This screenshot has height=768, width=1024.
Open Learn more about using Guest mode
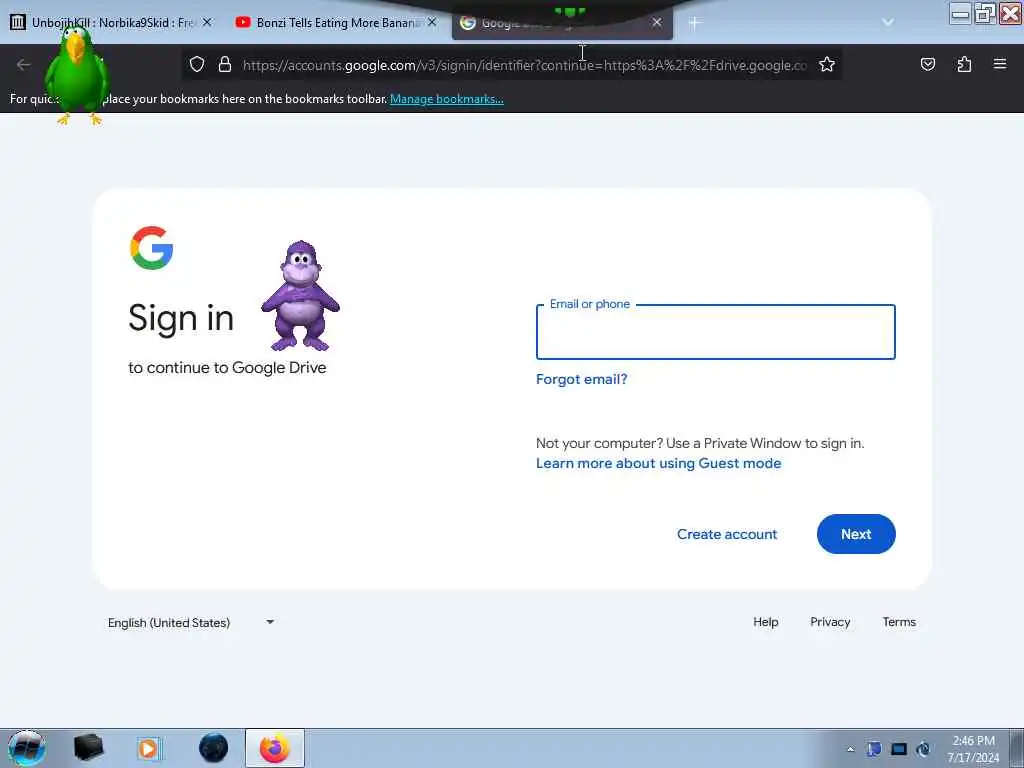click(658, 464)
